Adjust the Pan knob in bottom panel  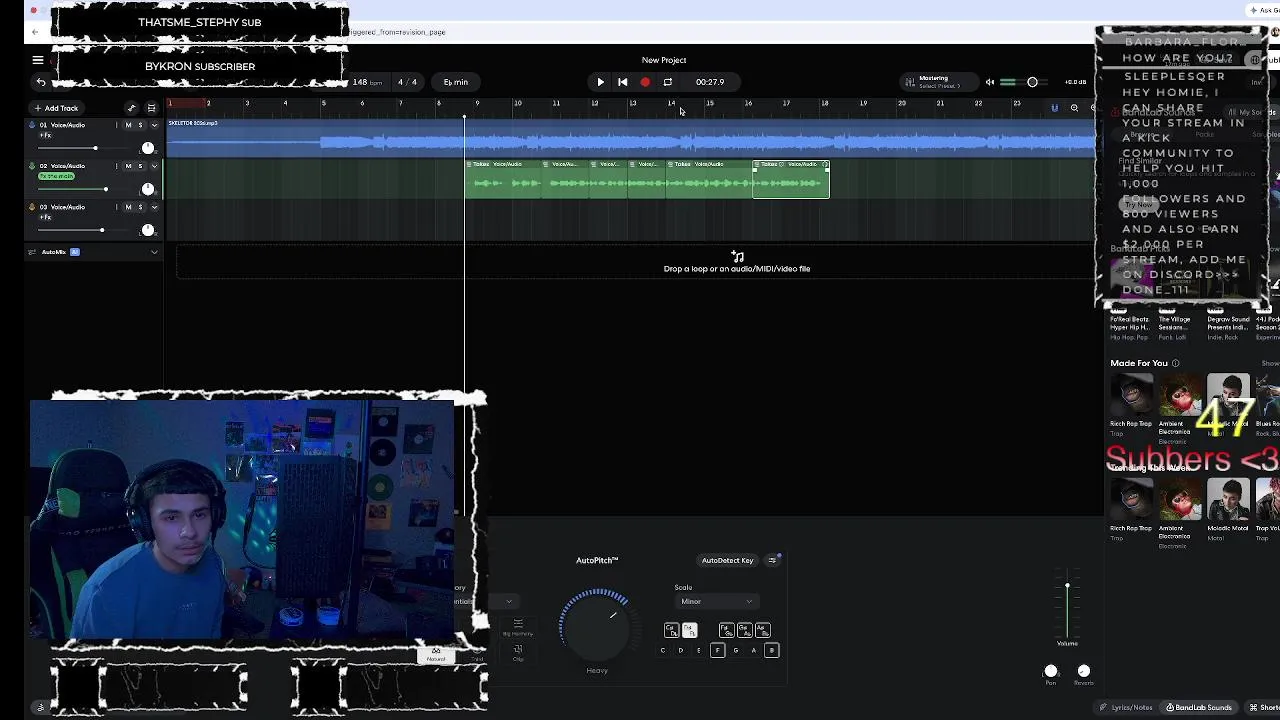pos(1051,671)
